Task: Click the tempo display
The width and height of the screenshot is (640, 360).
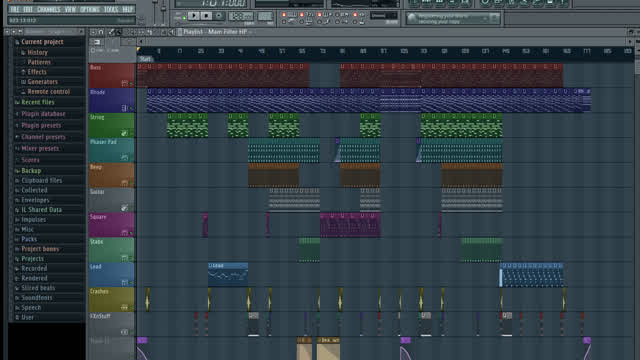Action: 241,16
